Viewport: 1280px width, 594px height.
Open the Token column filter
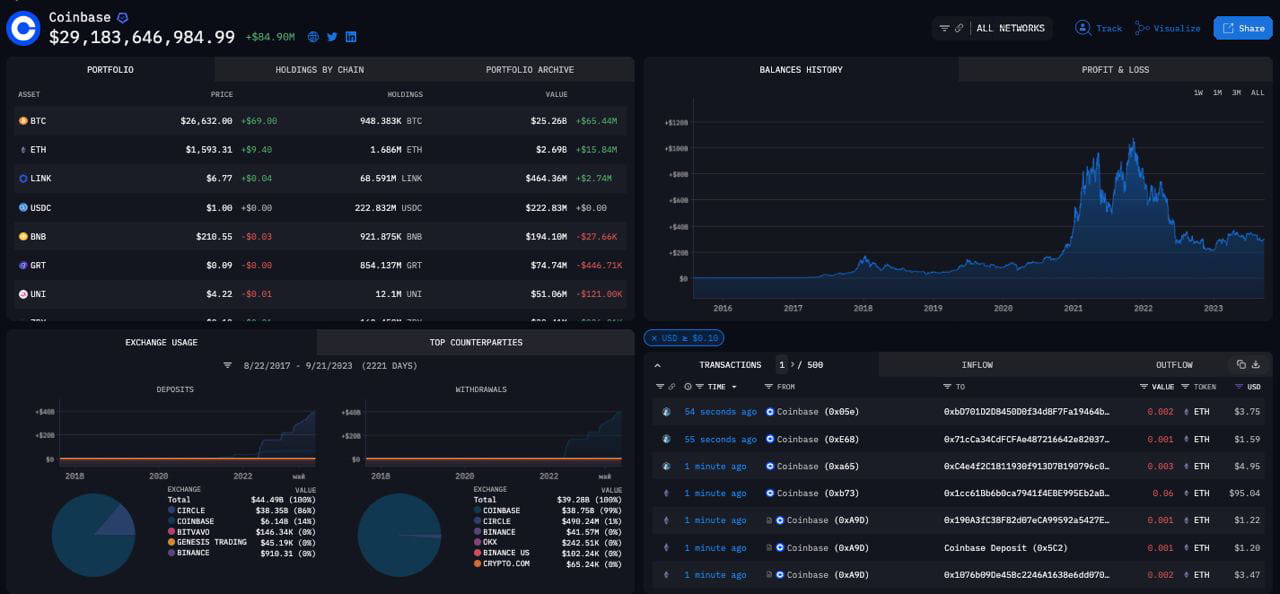click(1185, 386)
